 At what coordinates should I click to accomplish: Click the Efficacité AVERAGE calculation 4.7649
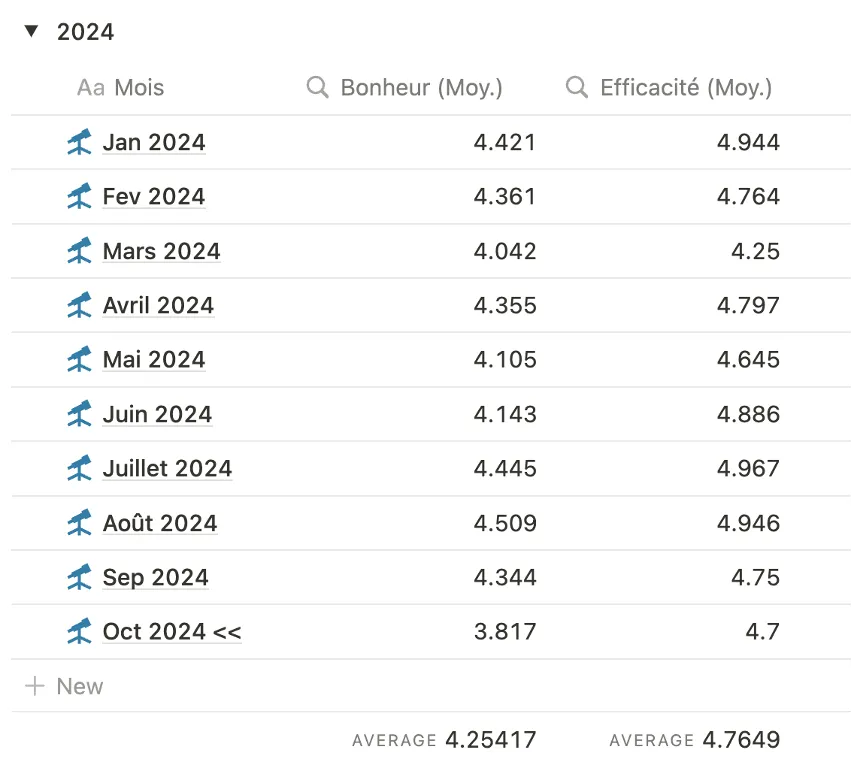[695, 740]
